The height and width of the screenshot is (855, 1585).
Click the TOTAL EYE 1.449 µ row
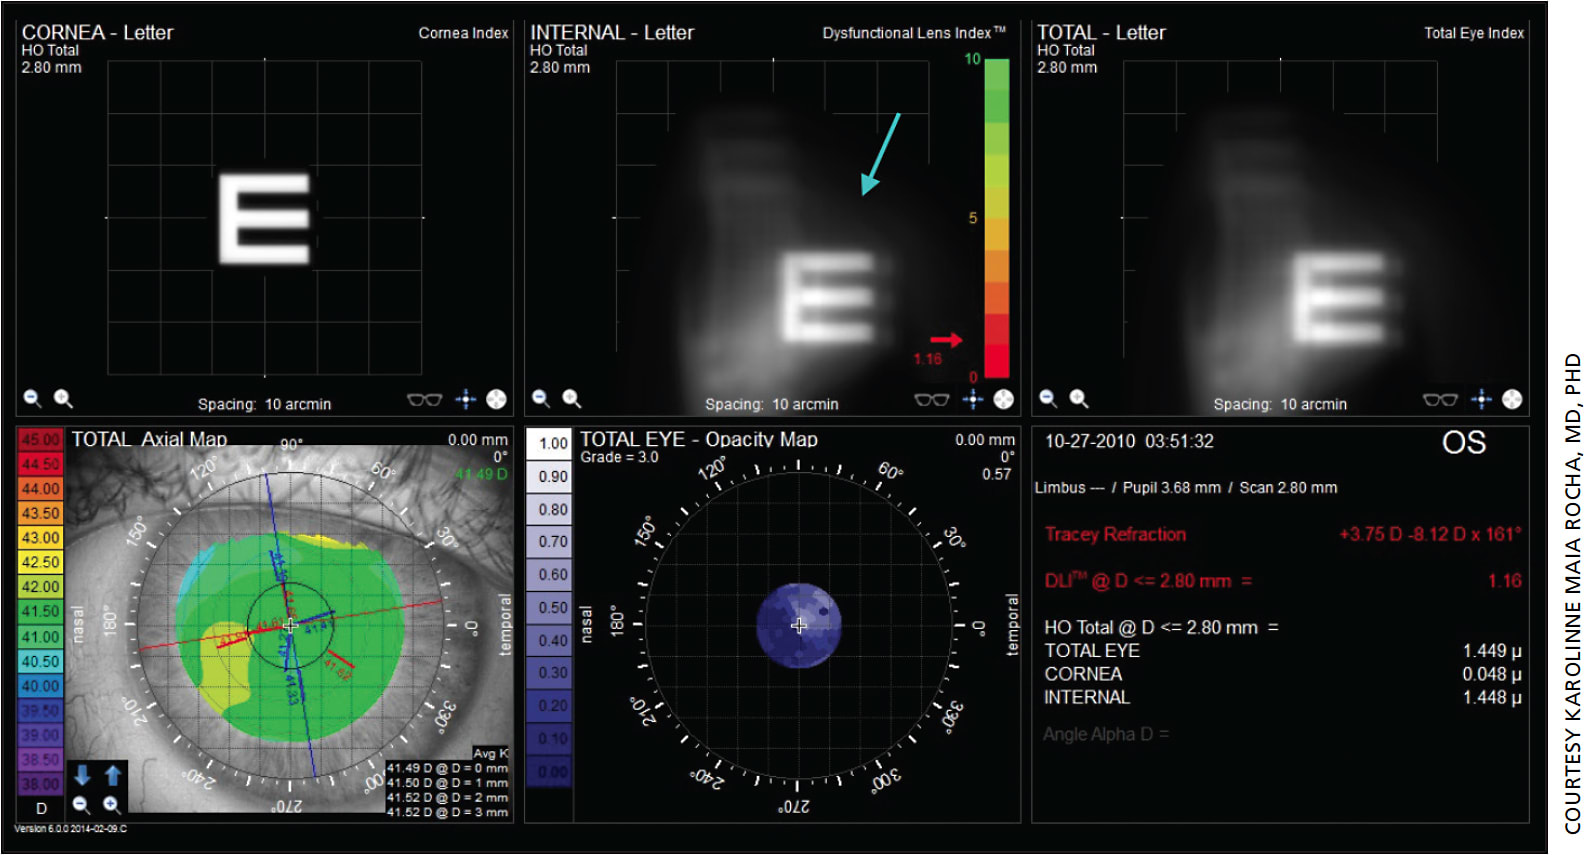[x=1283, y=651]
